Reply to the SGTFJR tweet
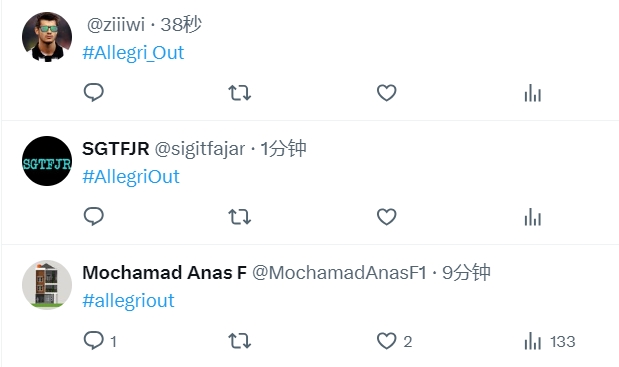619x367 pixels. pyautogui.click(x=94, y=217)
